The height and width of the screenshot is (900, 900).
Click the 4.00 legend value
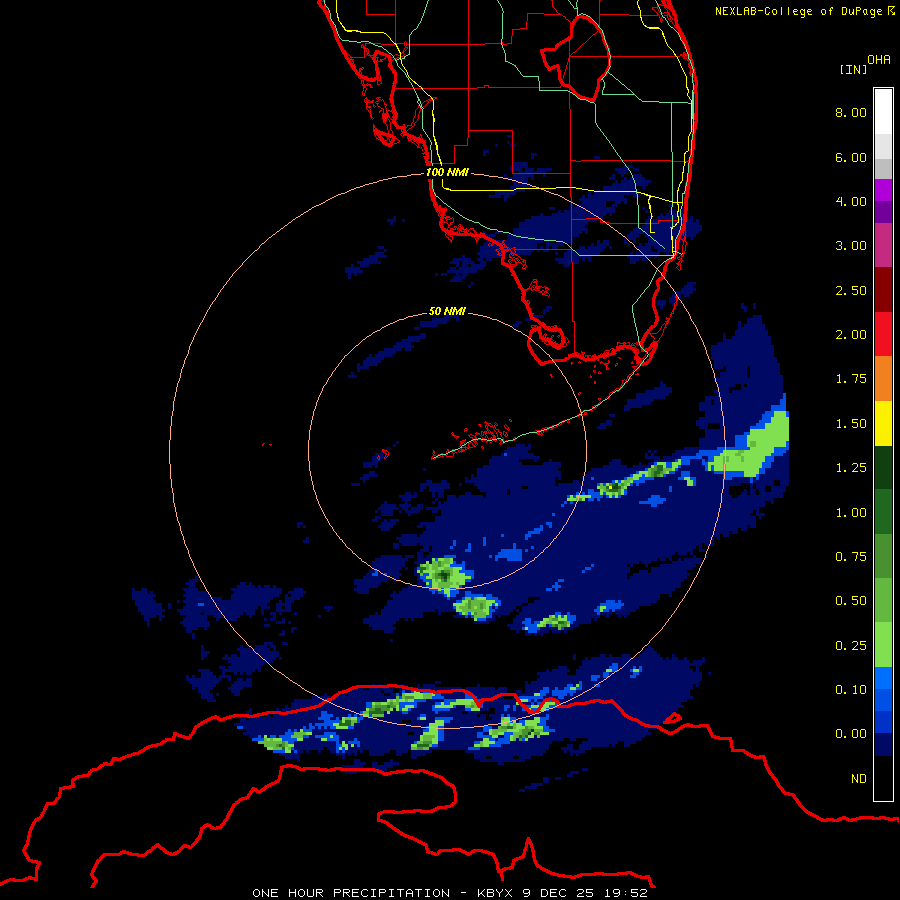(x=851, y=201)
